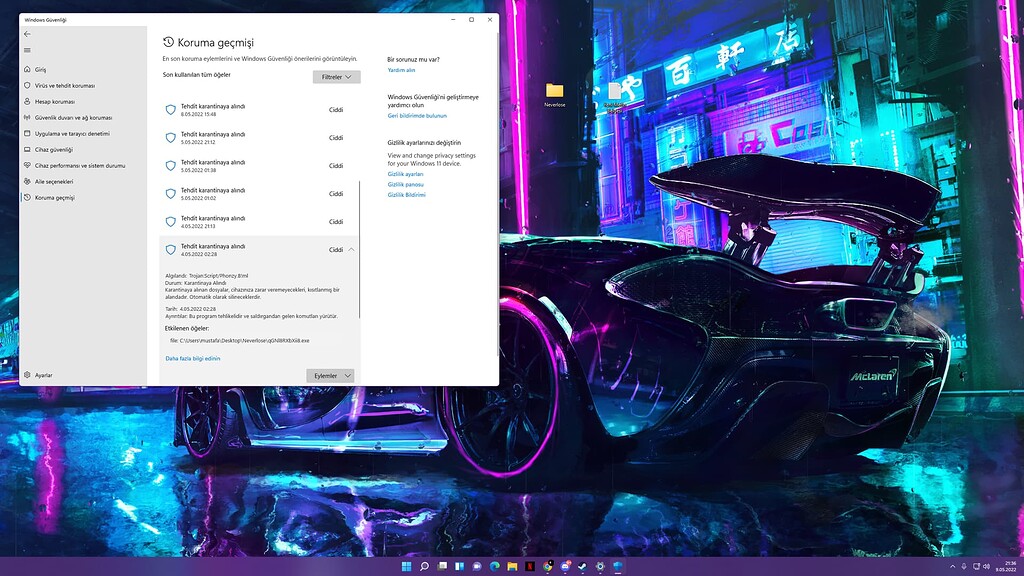Open the Gizlilik panosu link
Viewport: 1024px width, 576px height.
(x=406, y=186)
